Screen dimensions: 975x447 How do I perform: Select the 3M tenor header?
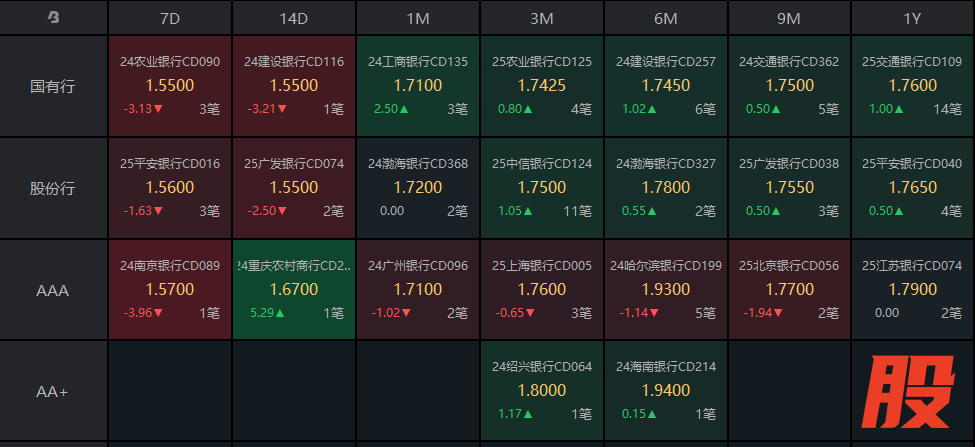pyautogui.click(x=542, y=18)
